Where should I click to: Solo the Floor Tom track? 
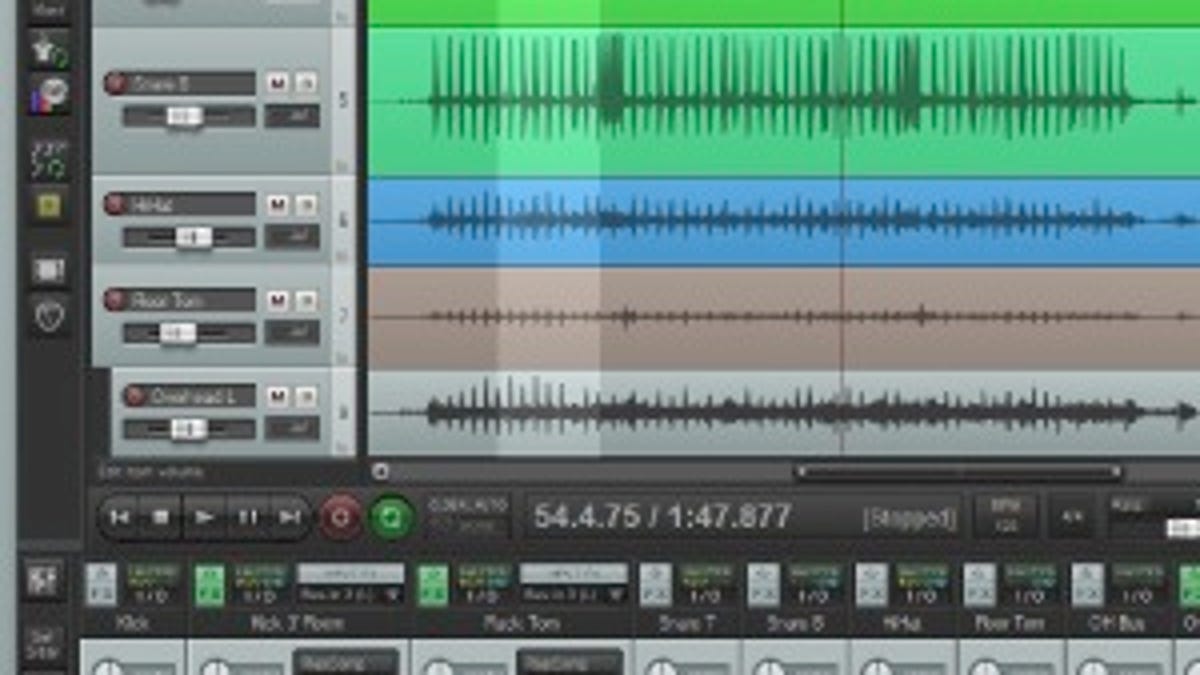pos(306,300)
